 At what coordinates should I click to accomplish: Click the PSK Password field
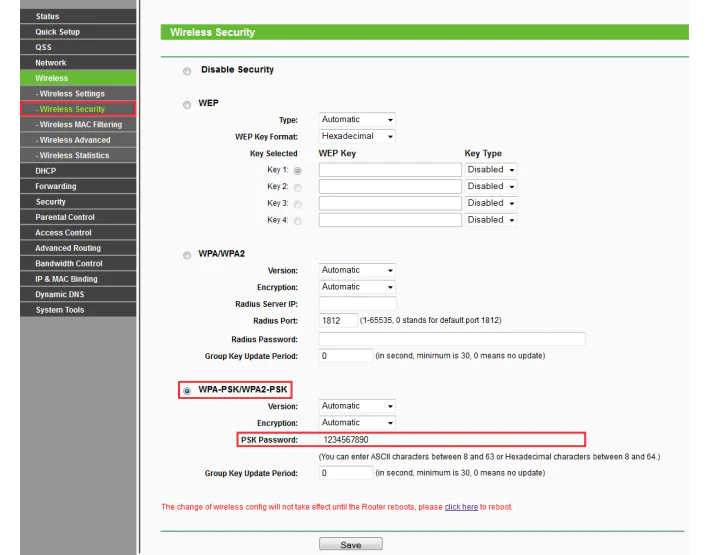[x=450, y=440]
